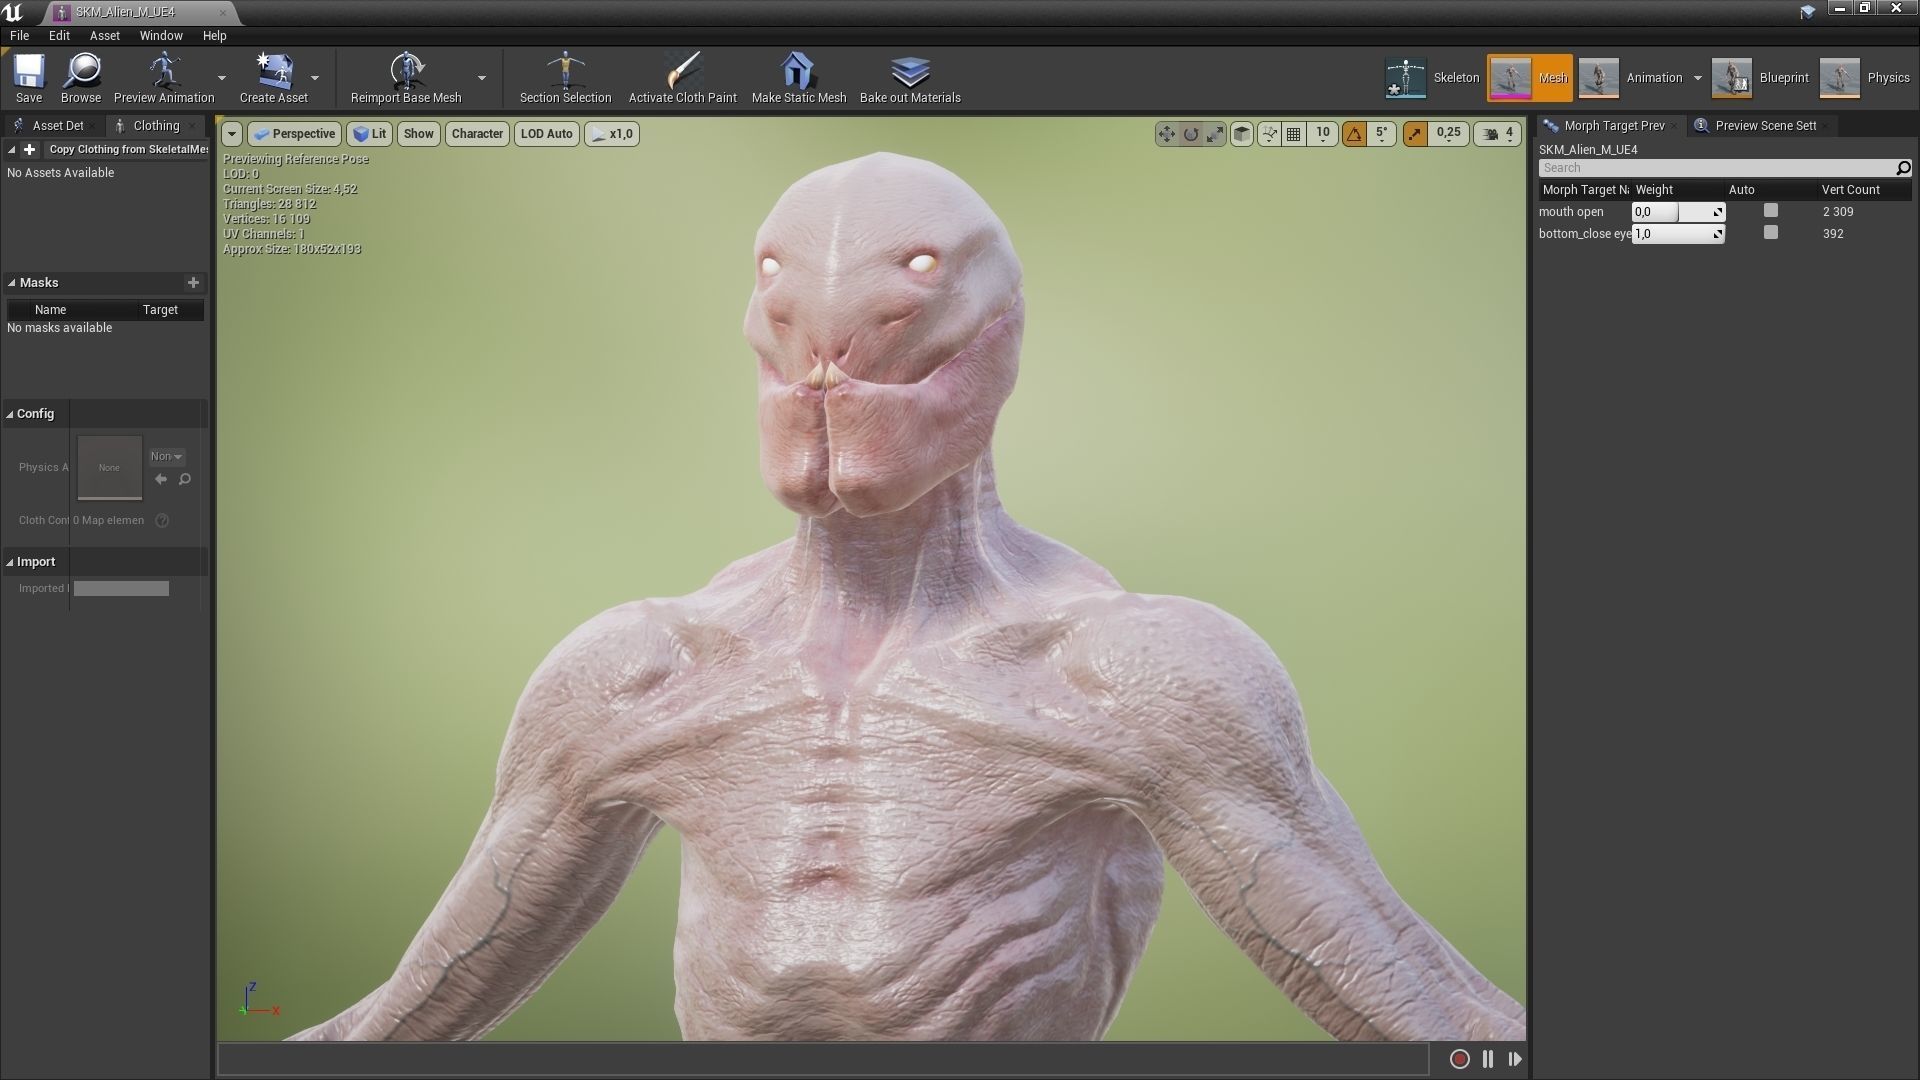Open Reimport Base Mesh options dropdown

(482, 78)
